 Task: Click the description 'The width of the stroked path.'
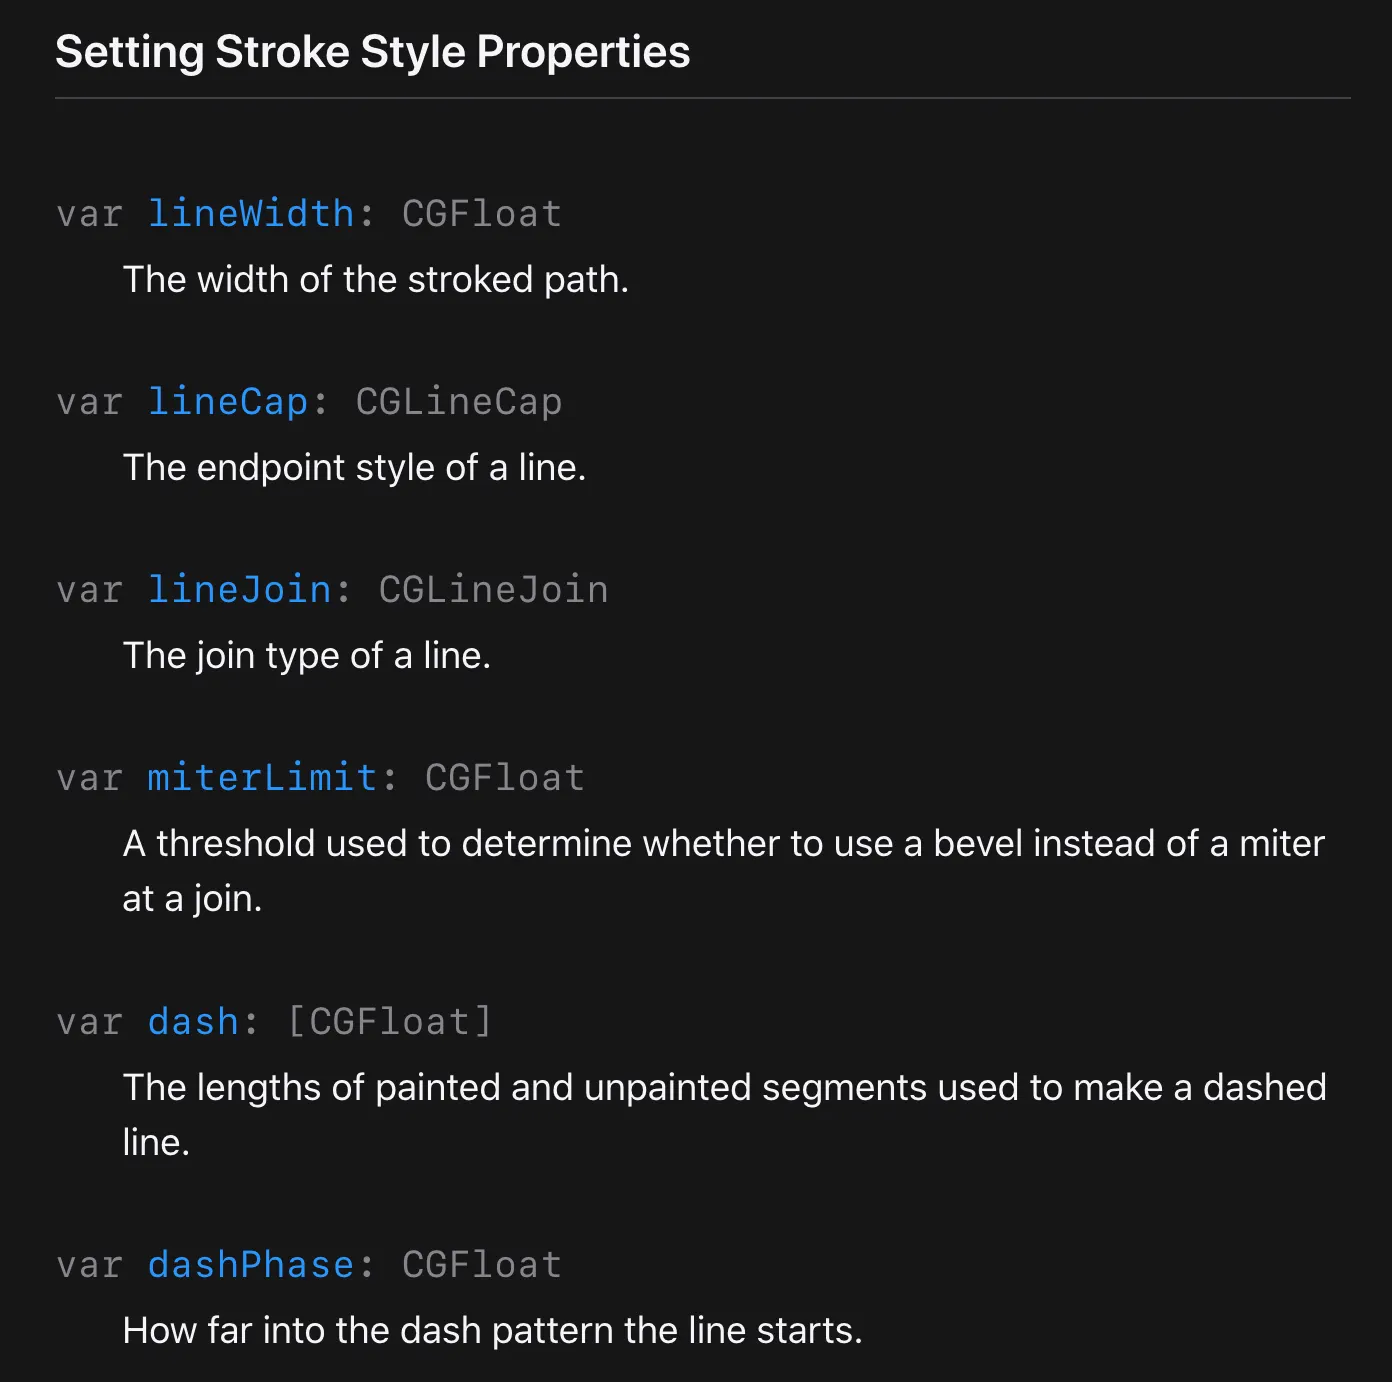point(376,280)
